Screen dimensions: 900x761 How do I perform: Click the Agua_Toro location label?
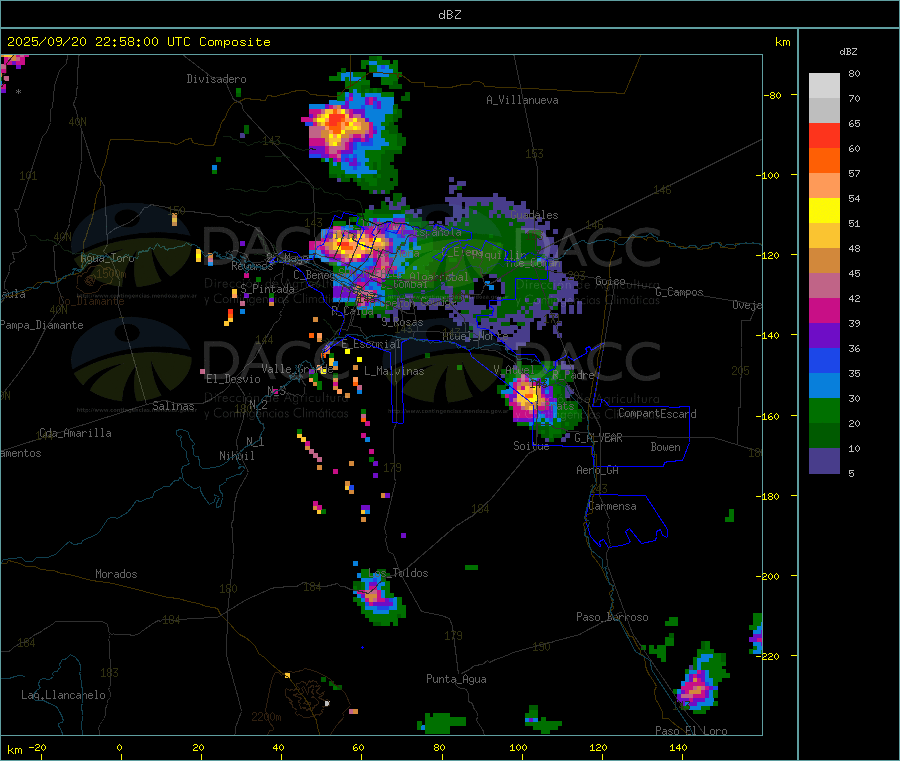(x=107, y=258)
